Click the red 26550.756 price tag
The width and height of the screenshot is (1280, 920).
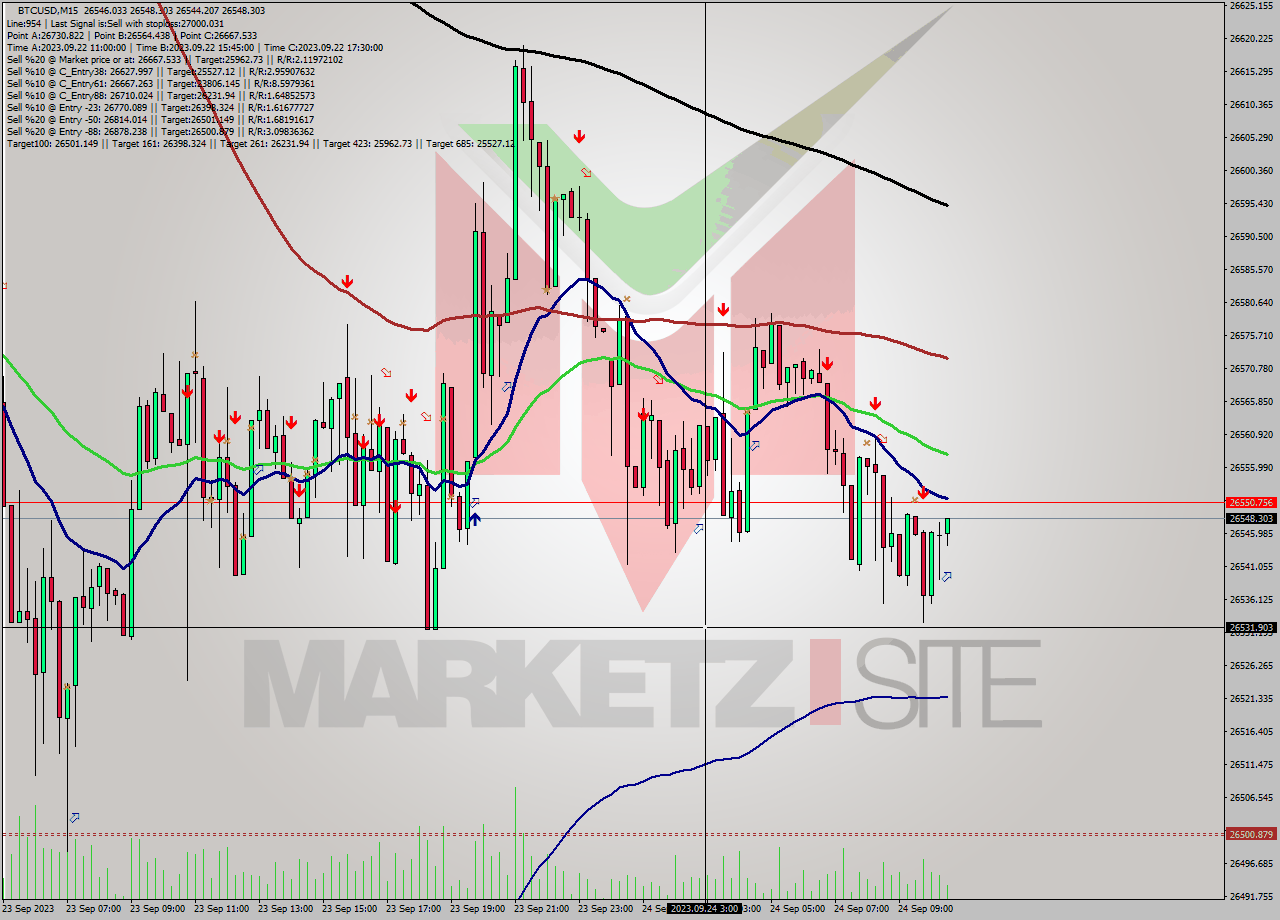[x=1251, y=502]
